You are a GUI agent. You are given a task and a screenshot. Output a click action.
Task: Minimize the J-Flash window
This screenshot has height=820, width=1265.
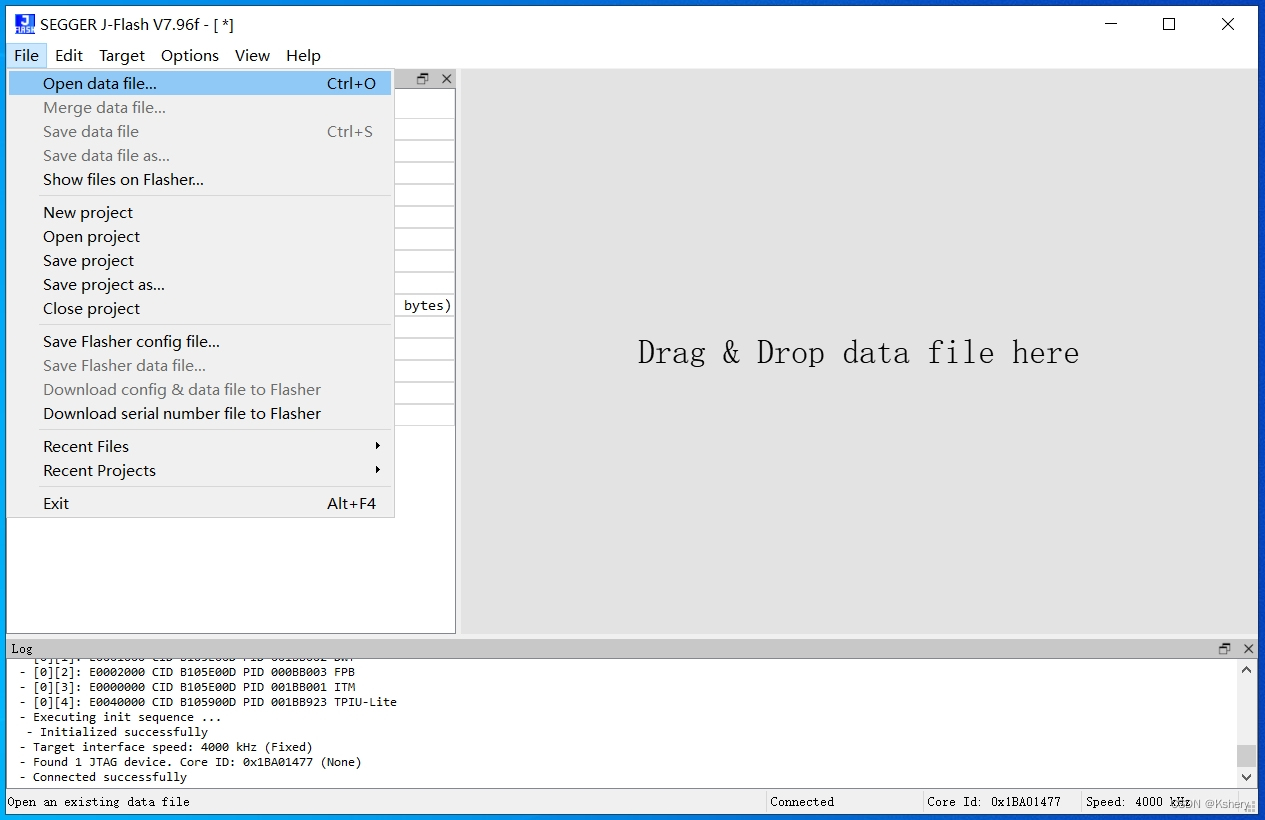click(1110, 24)
